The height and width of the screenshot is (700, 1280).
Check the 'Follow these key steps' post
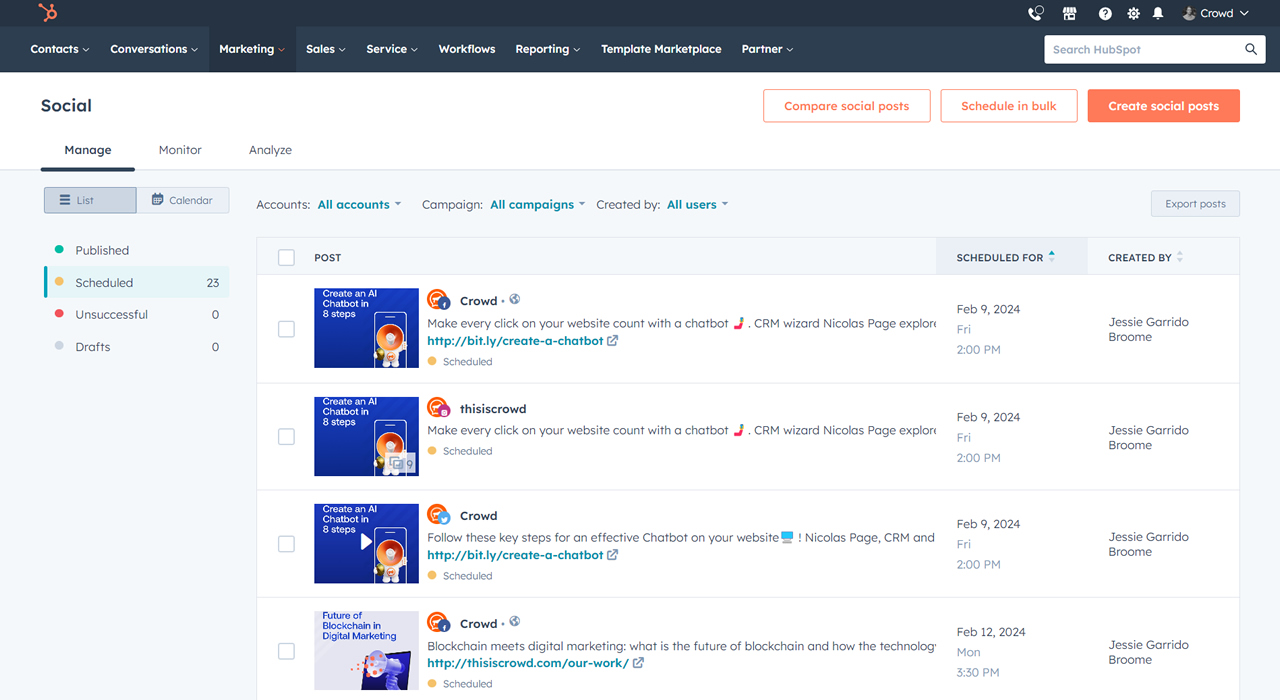click(286, 544)
